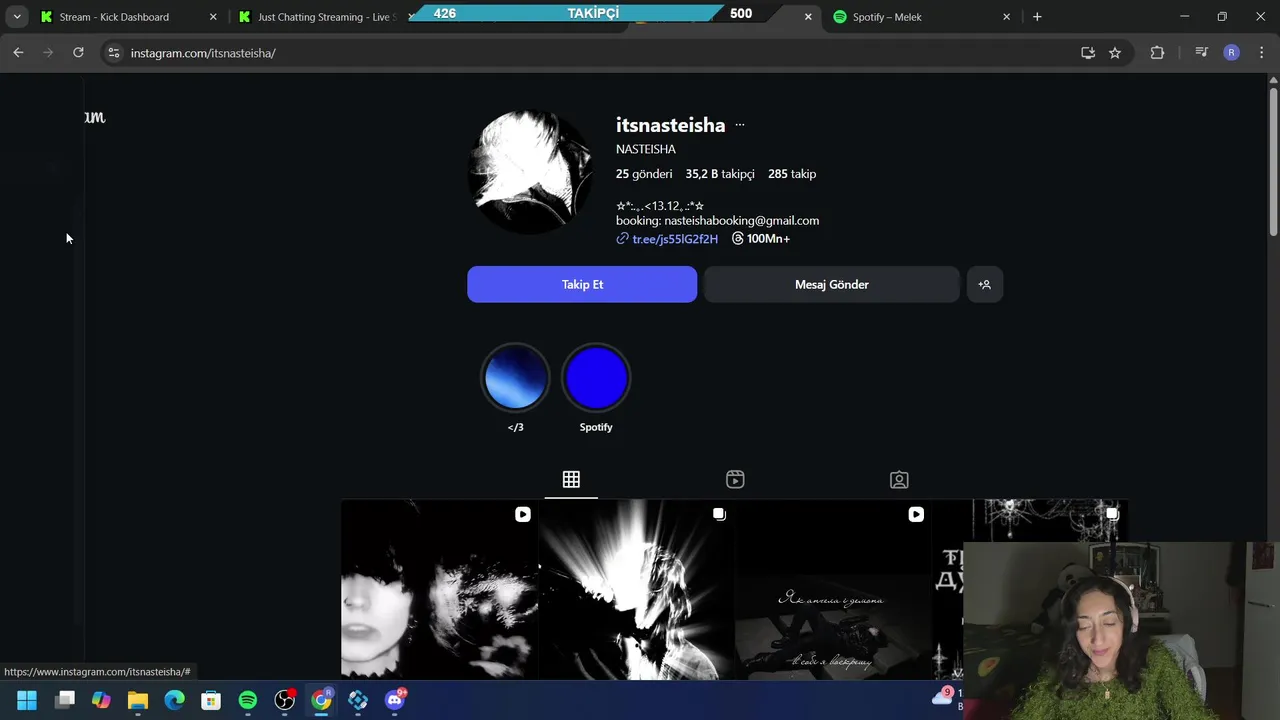View the 285 takip following list
The image size is (1280, 720).
(x=792, y=174)
